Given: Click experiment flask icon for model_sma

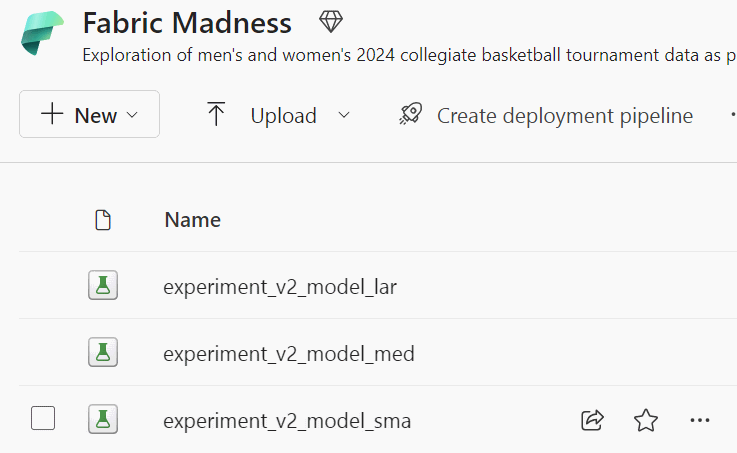Looking at the screenshot, I should coord(103,420).
